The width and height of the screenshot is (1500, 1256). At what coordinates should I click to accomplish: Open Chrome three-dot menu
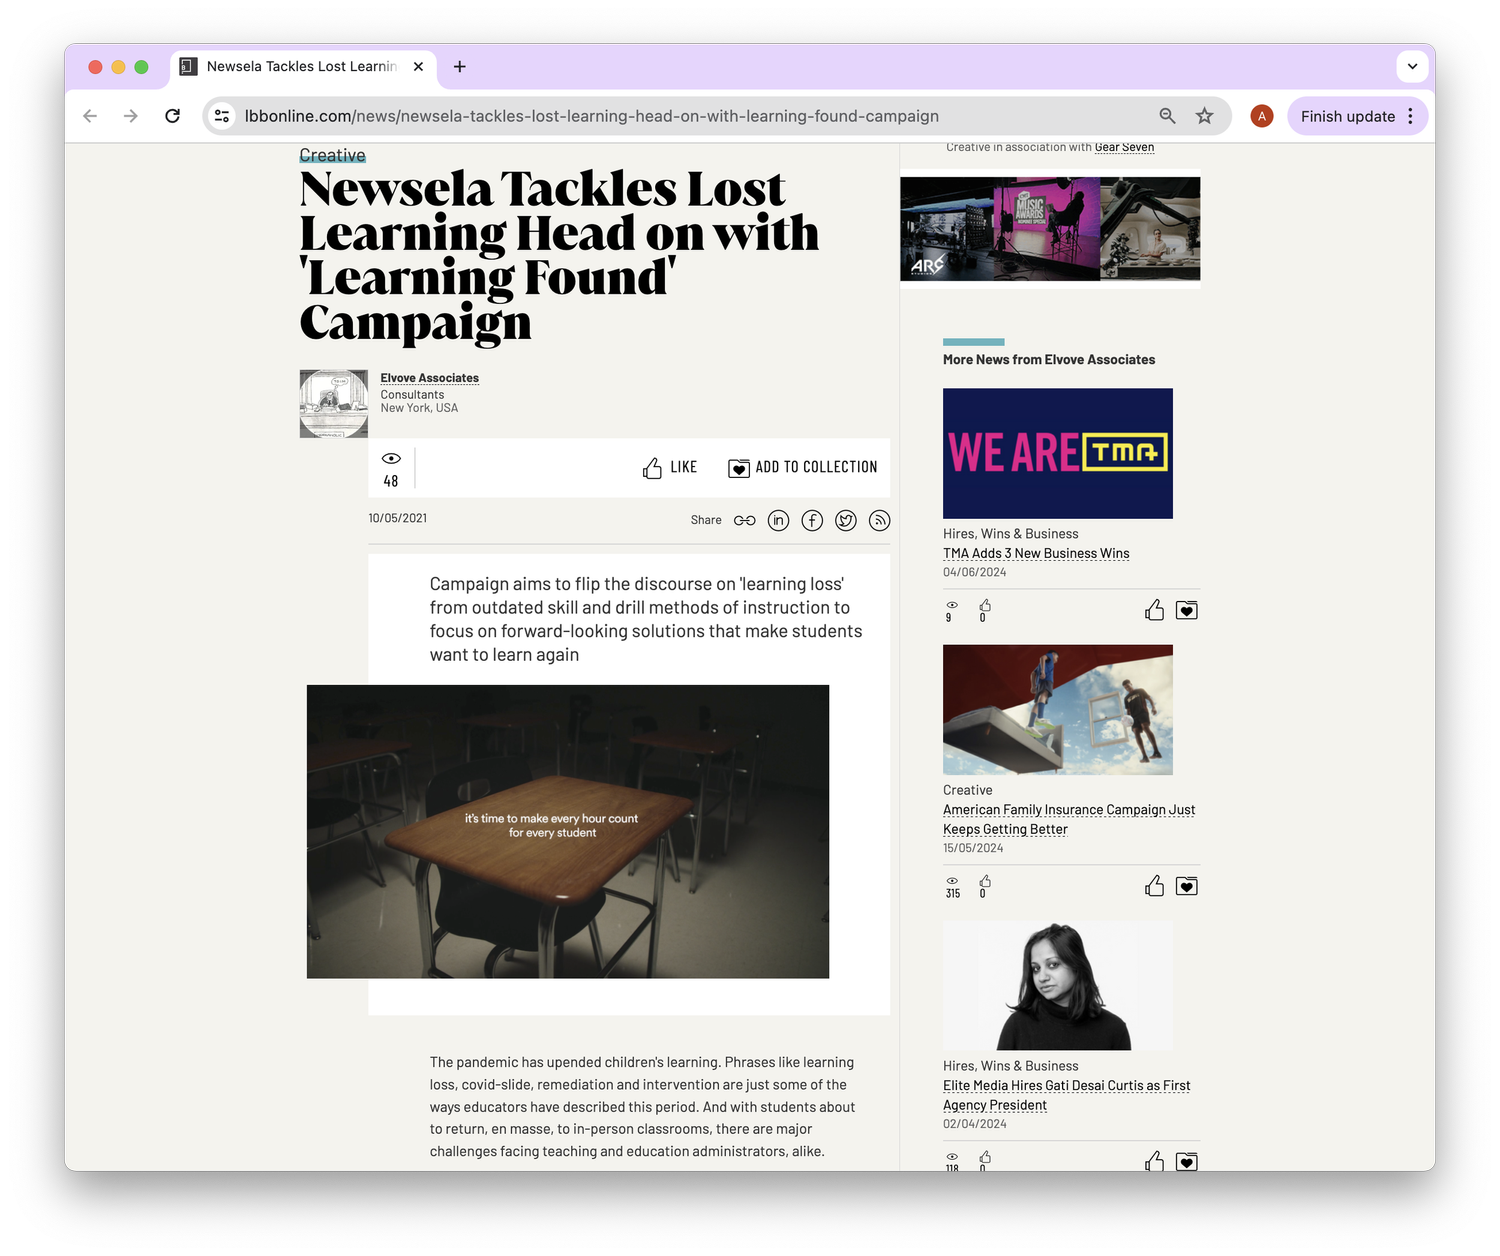1411,116
